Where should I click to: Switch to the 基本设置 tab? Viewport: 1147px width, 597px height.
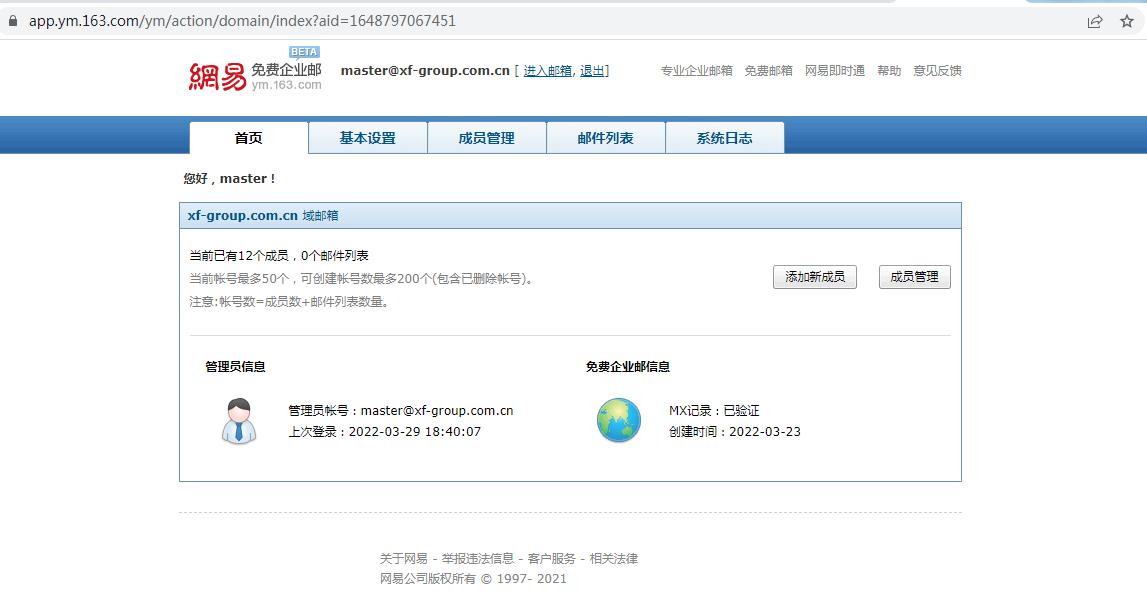pyautogui.click(x=367, y=138)
